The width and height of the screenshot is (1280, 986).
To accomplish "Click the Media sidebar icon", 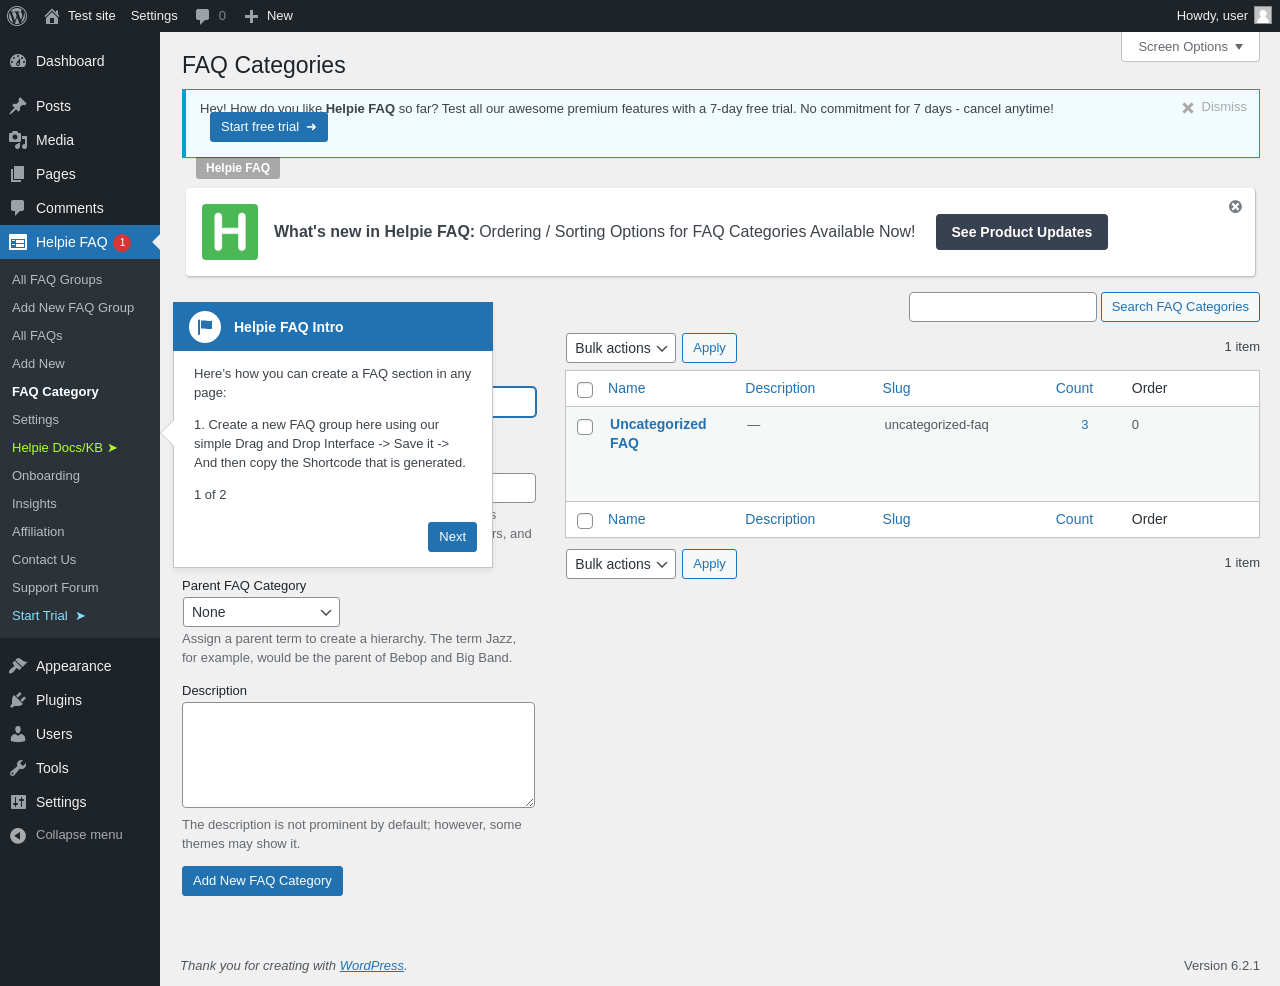I will click(x=18, y=140).
